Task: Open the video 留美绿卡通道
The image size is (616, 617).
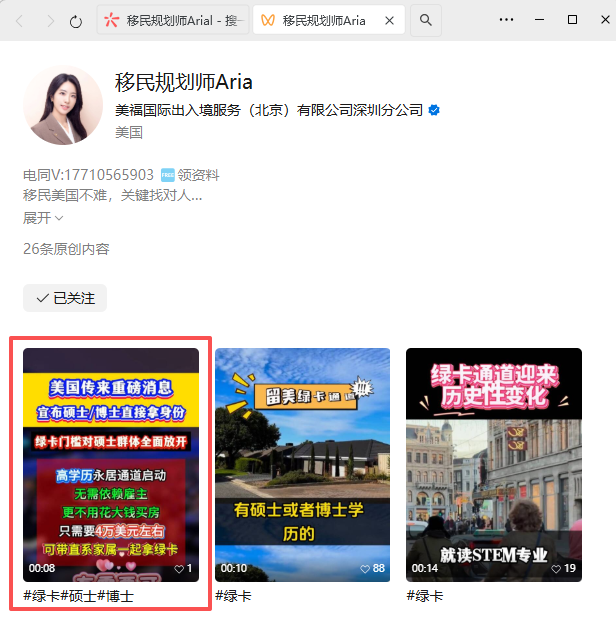Action: (x=302, y=465)
